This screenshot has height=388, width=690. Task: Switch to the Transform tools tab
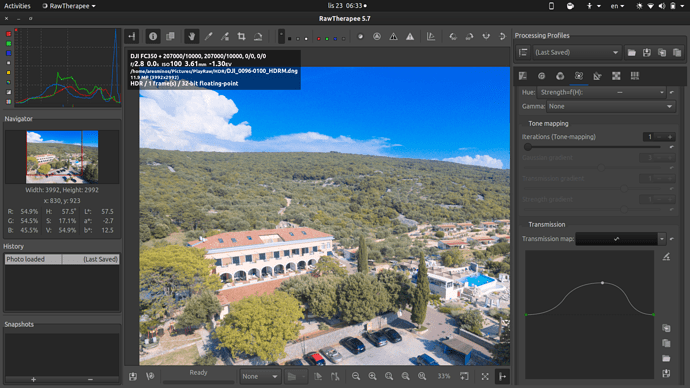597,76
